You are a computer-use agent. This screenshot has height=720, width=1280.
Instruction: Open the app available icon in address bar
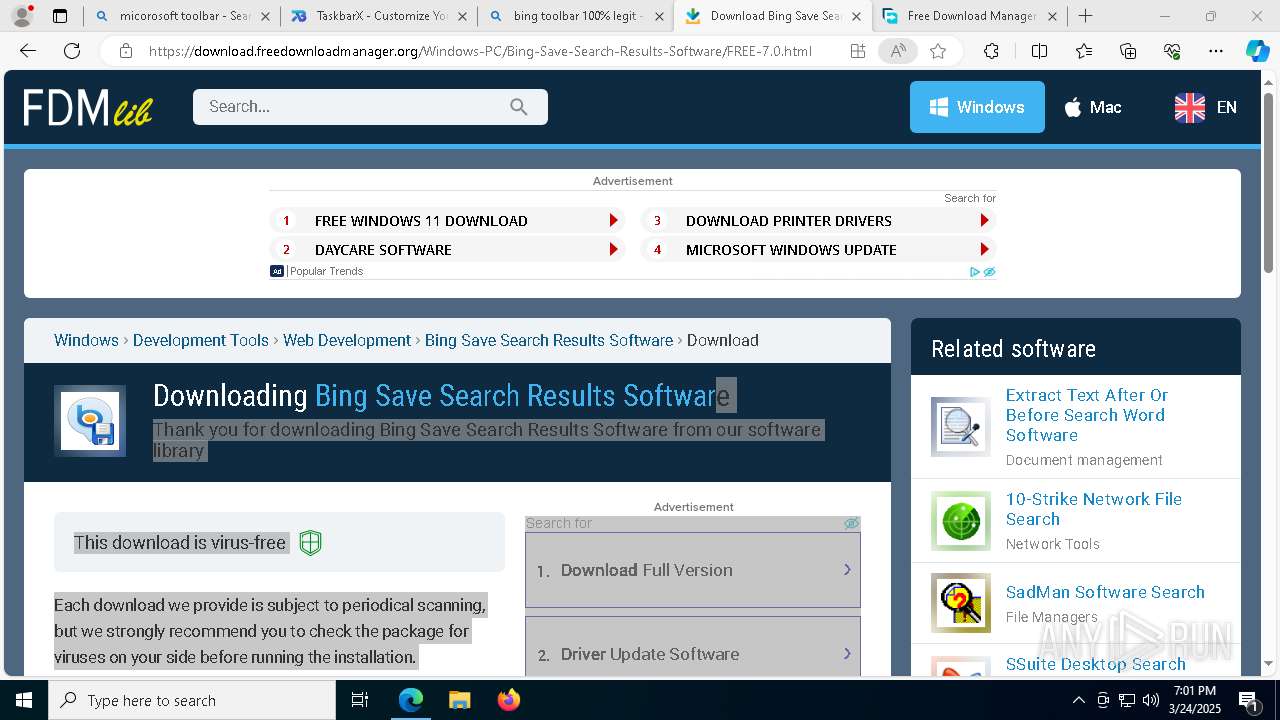858,51
